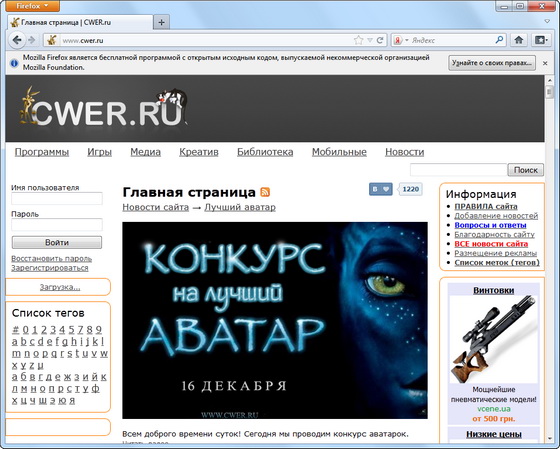This screenshot has height=449, width=560.
Task: Select tag '#' in Список тегов
Action: [x=15, y=329]
